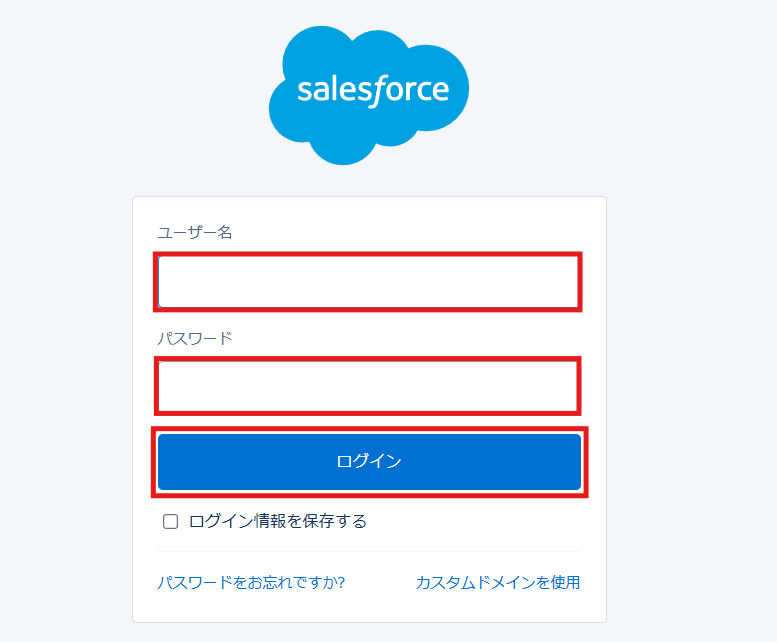Tick the remember login info box
Screen dimensions: 777x642
(x=171, y=521)
